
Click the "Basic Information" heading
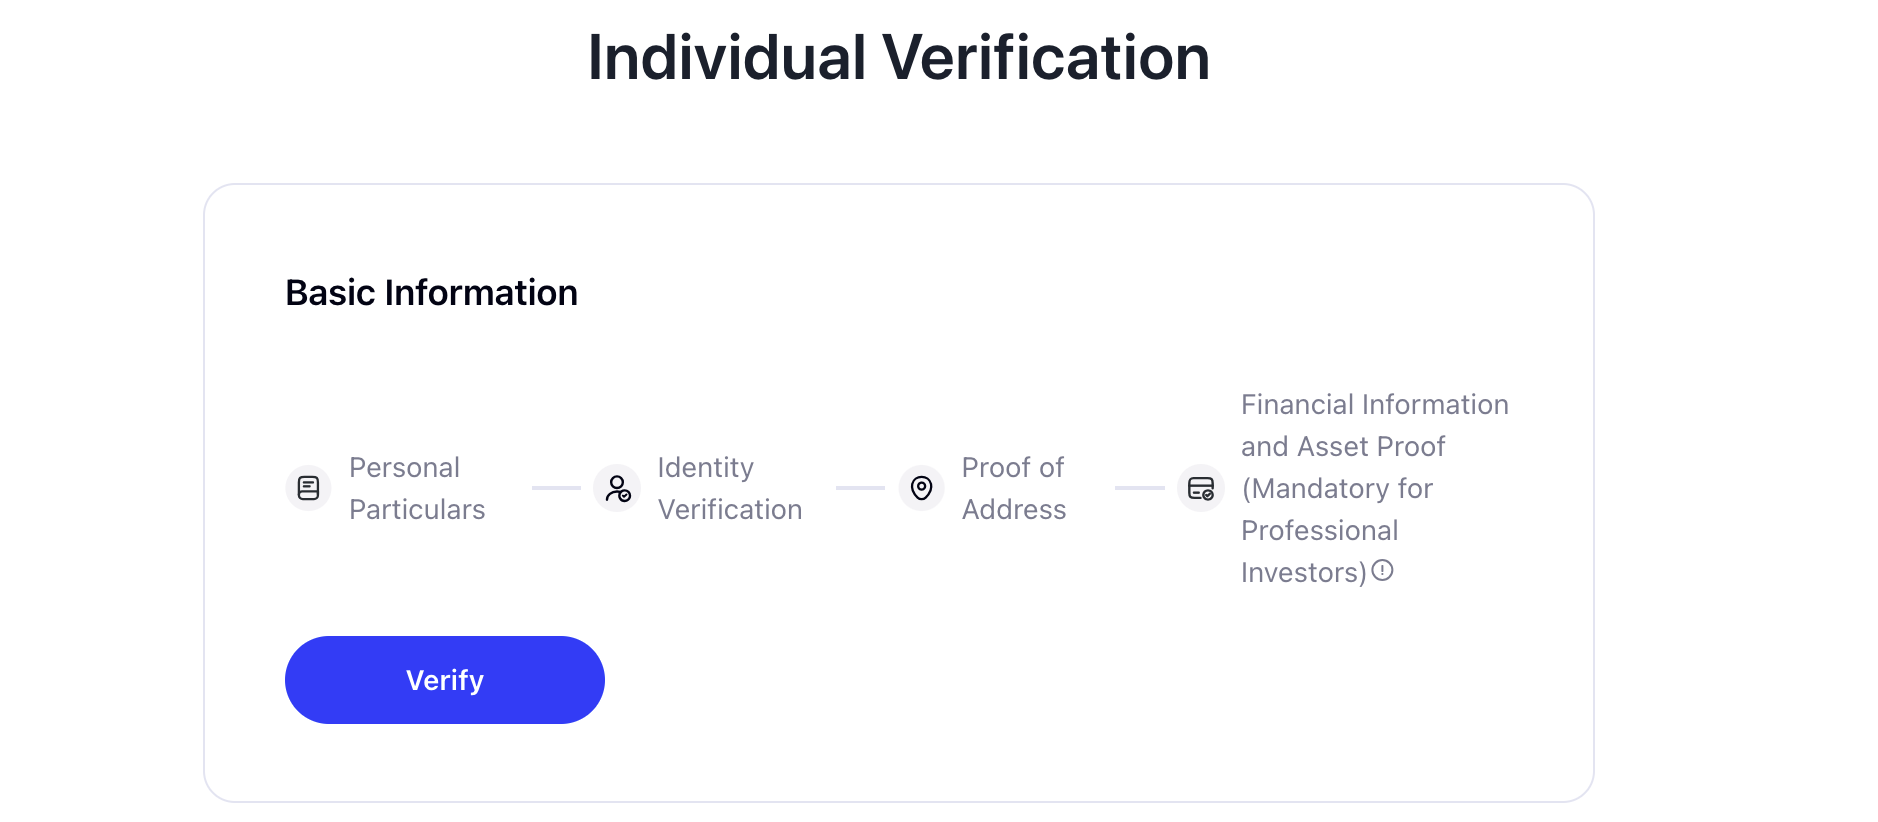click(x=431, y=293)
